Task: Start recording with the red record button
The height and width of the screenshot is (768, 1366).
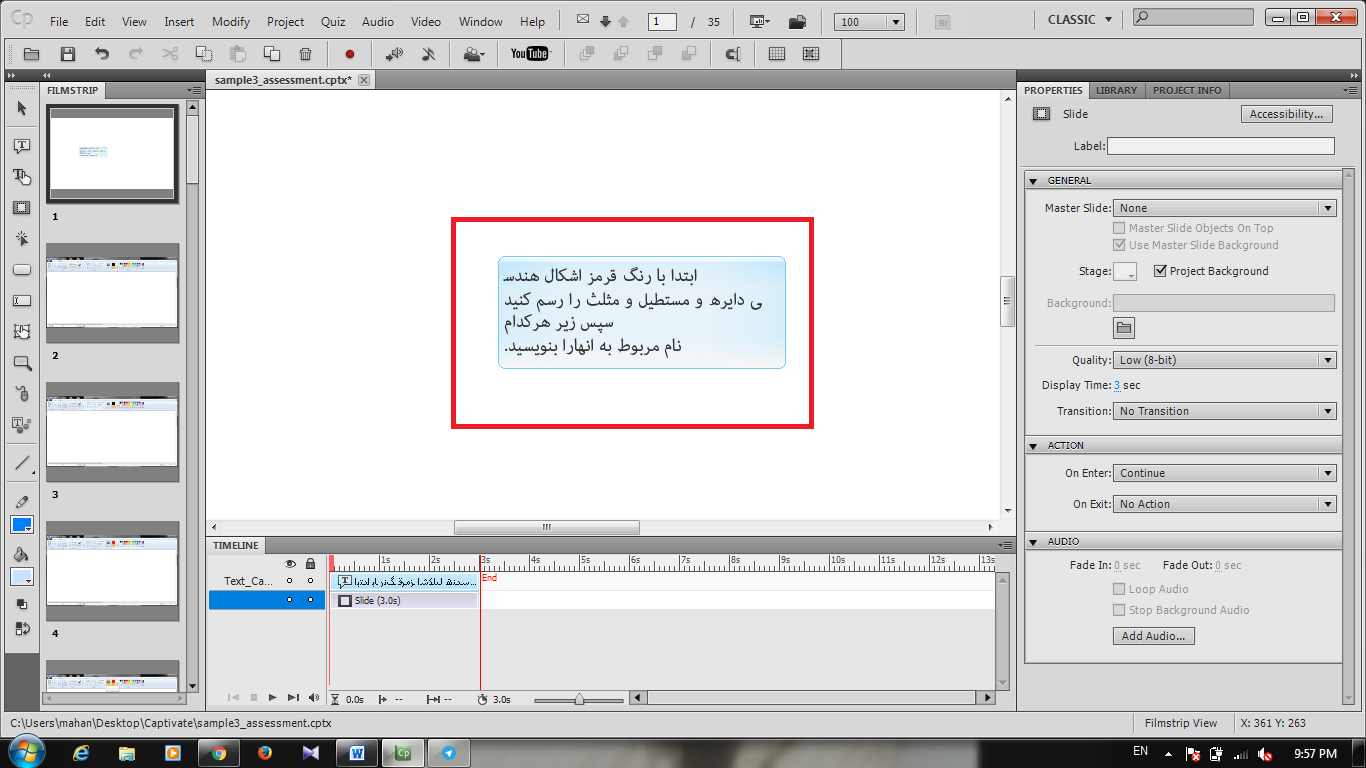Action: (x=350, y=54)
